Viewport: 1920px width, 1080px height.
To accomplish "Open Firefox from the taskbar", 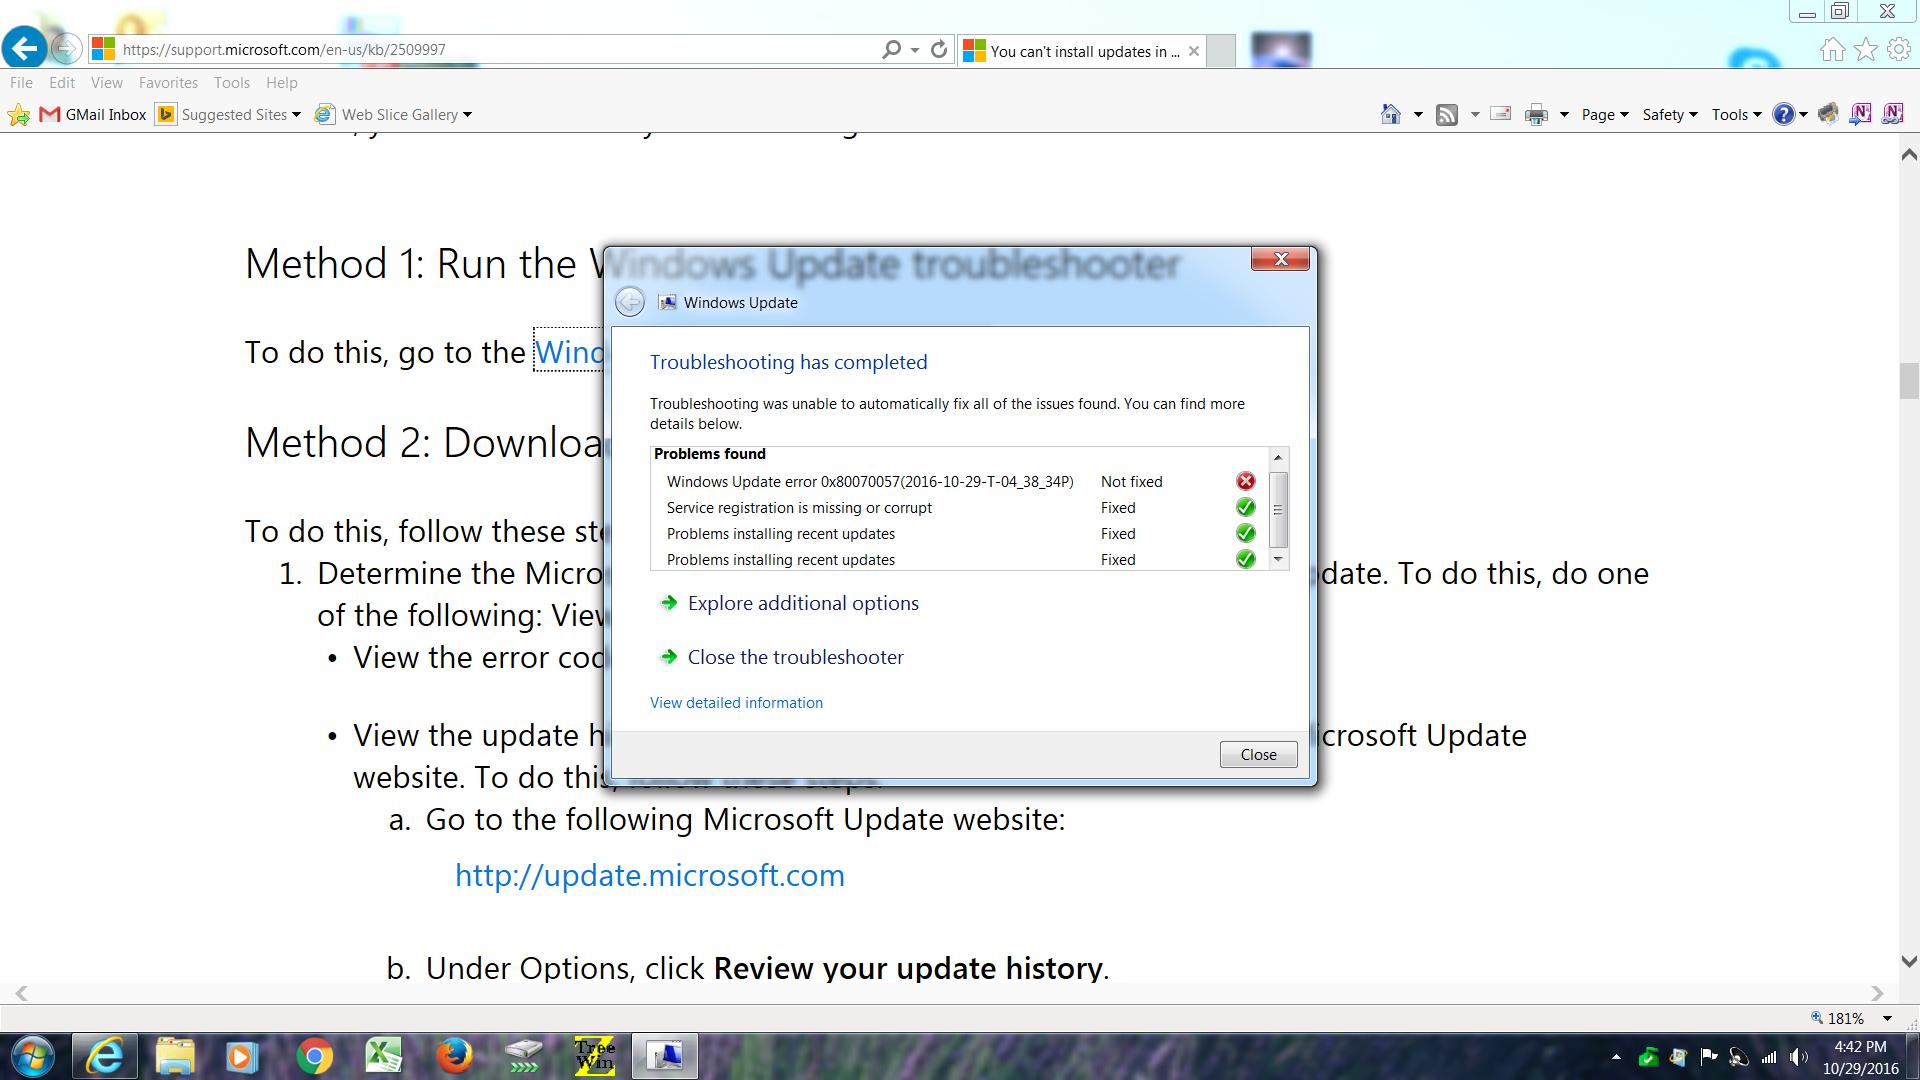I will 454,1056.
